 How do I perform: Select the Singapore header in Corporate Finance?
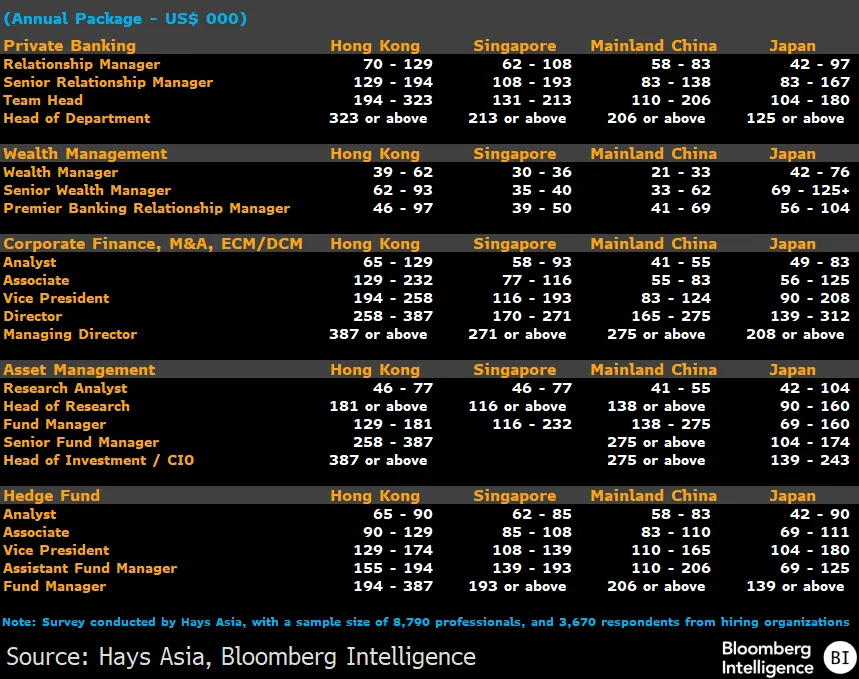(x=515, y=243)
